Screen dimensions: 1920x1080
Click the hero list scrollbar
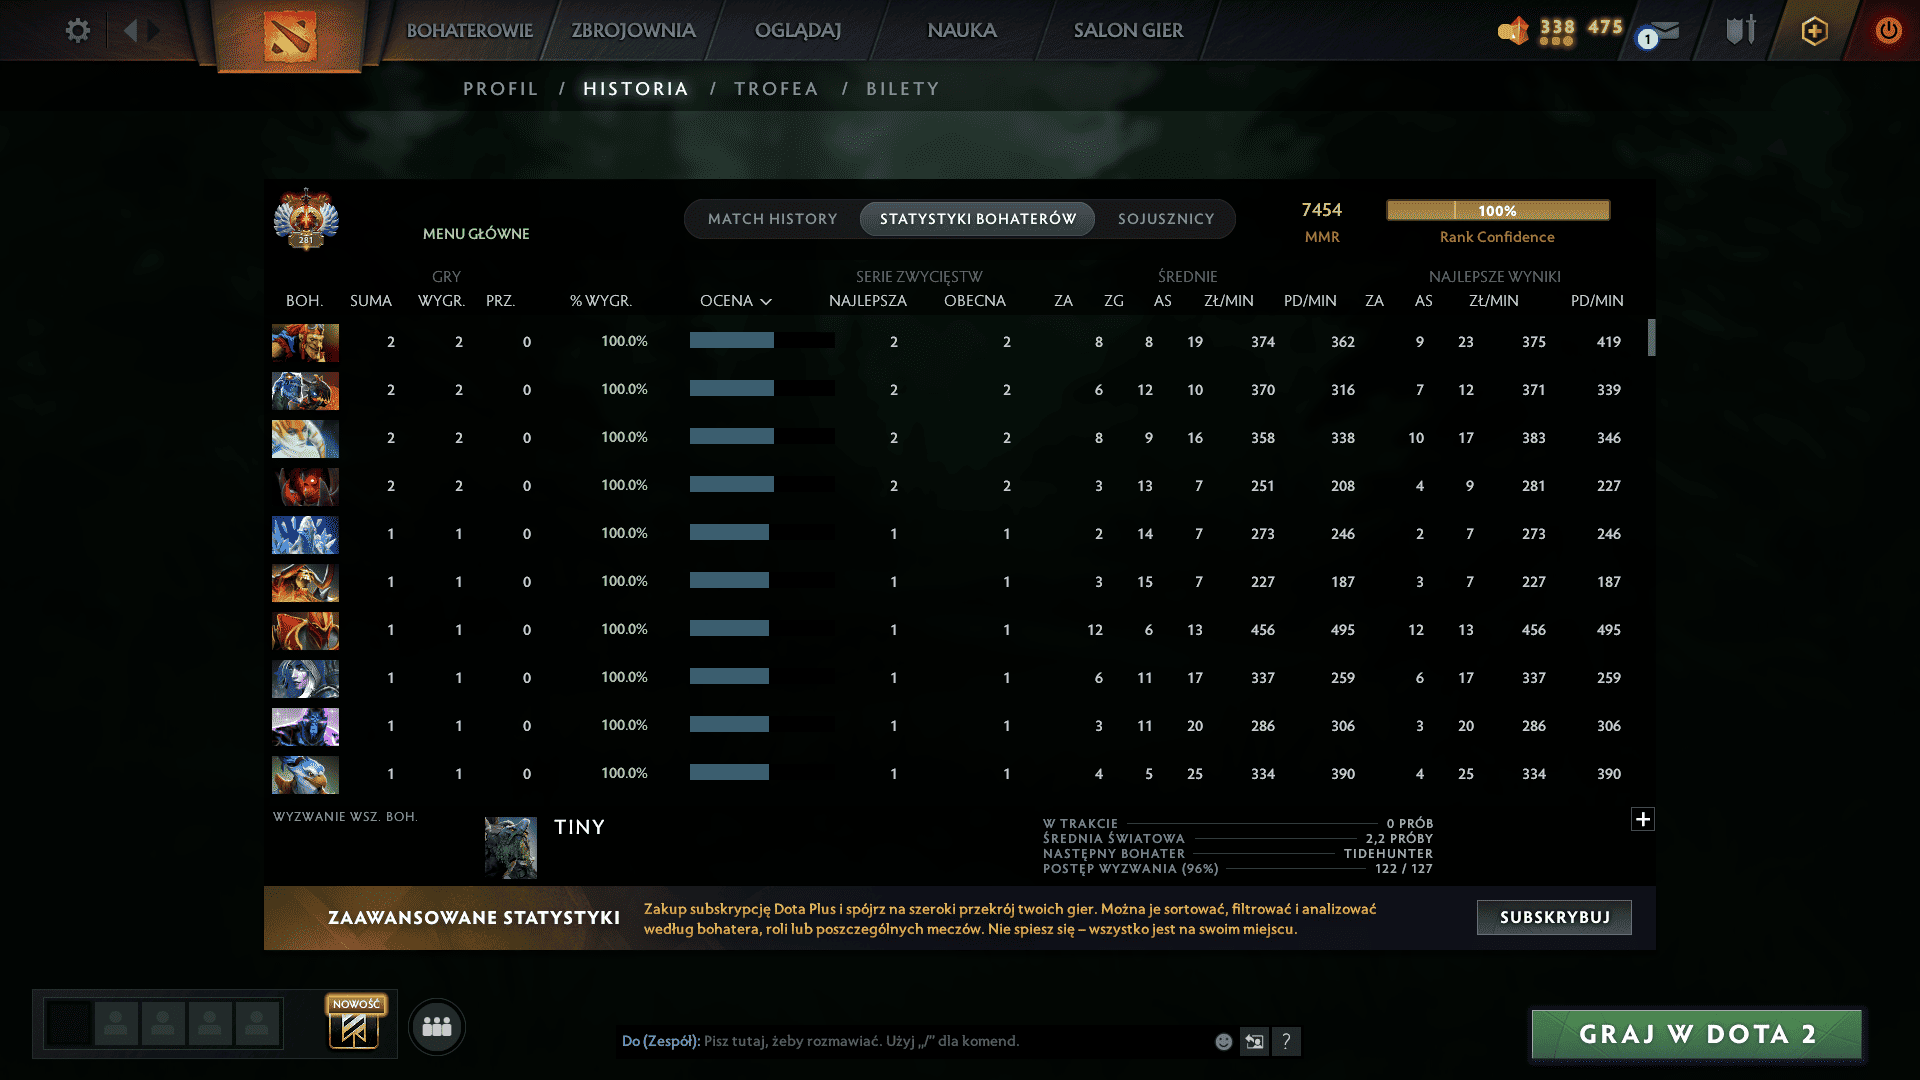1651,338
